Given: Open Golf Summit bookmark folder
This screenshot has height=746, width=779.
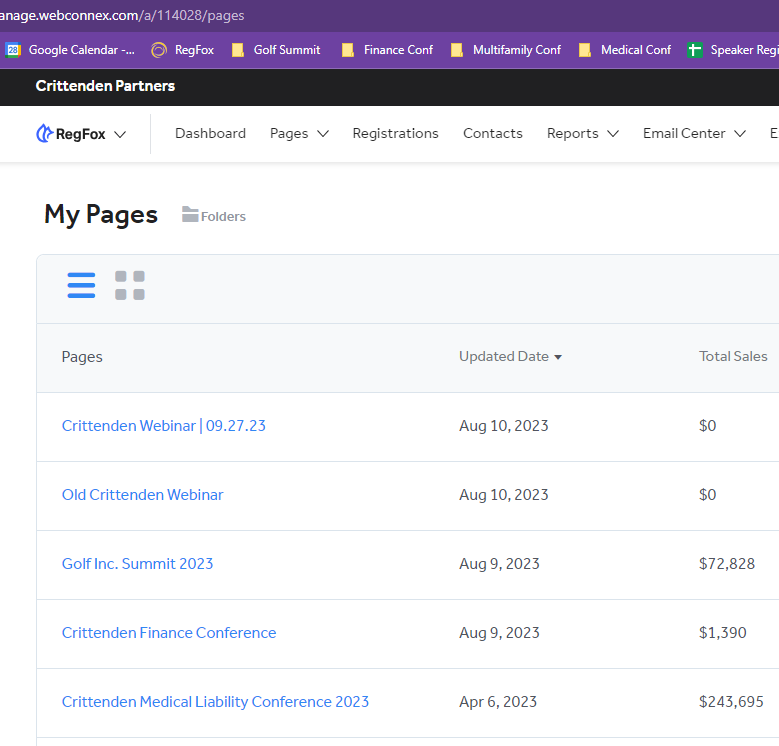Looking at the screenshot, I should tap(276, 50).
